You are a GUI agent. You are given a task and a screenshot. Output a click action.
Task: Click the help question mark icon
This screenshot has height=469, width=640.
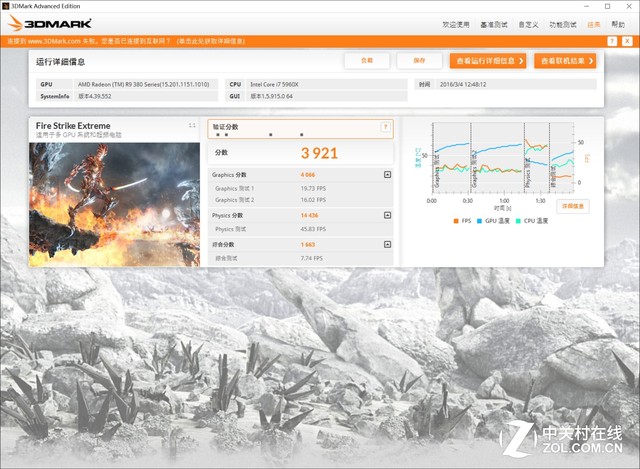[385, 127]
